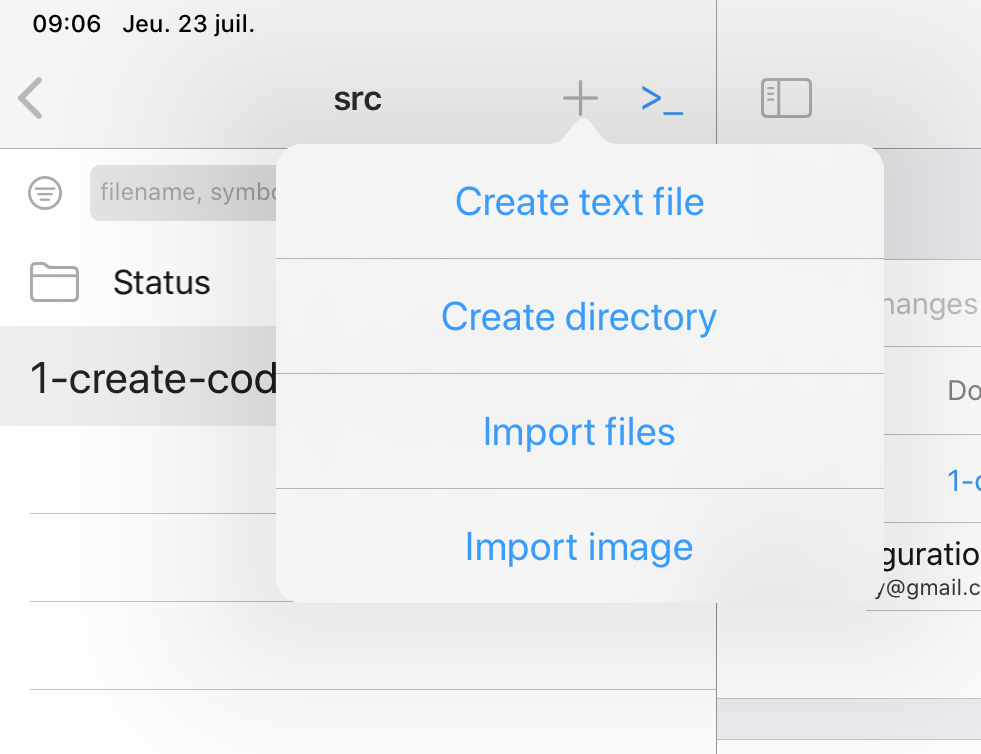981x754 pixels.
Task: Tap the Jeu. 23 juil. date
Action: (188, 24)
